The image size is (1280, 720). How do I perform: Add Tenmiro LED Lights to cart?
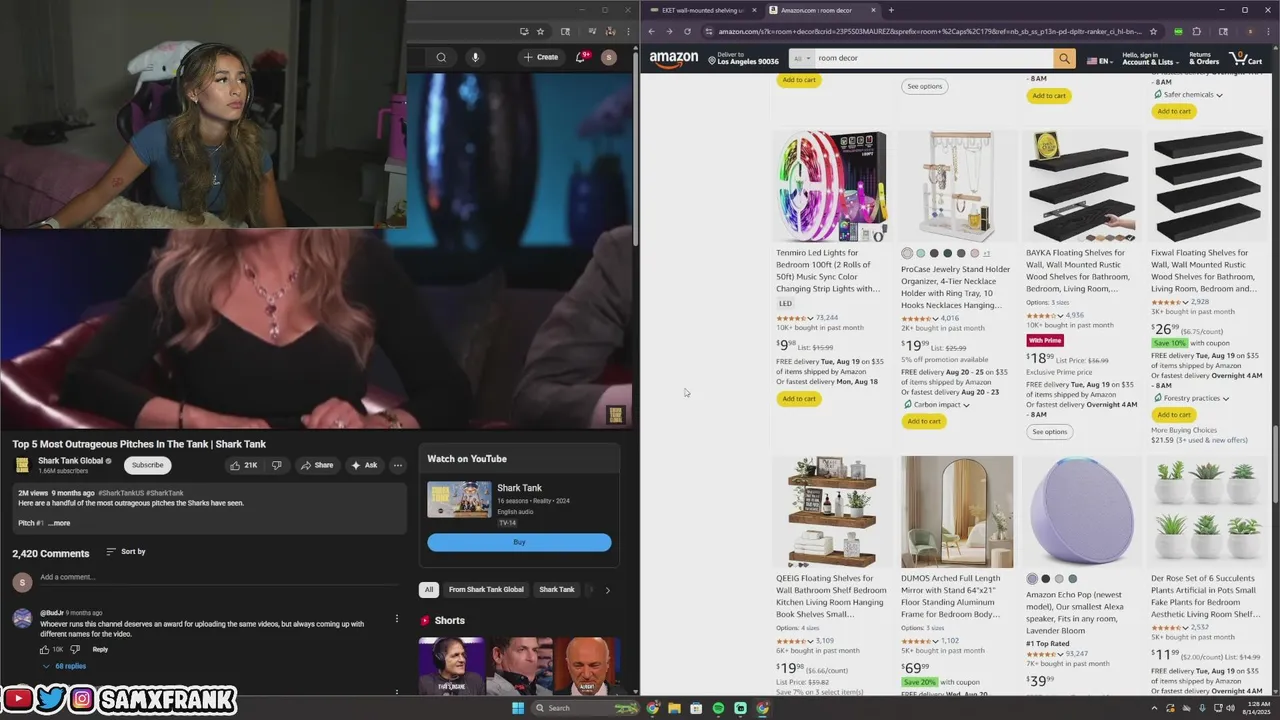click(x=799, y=398)
